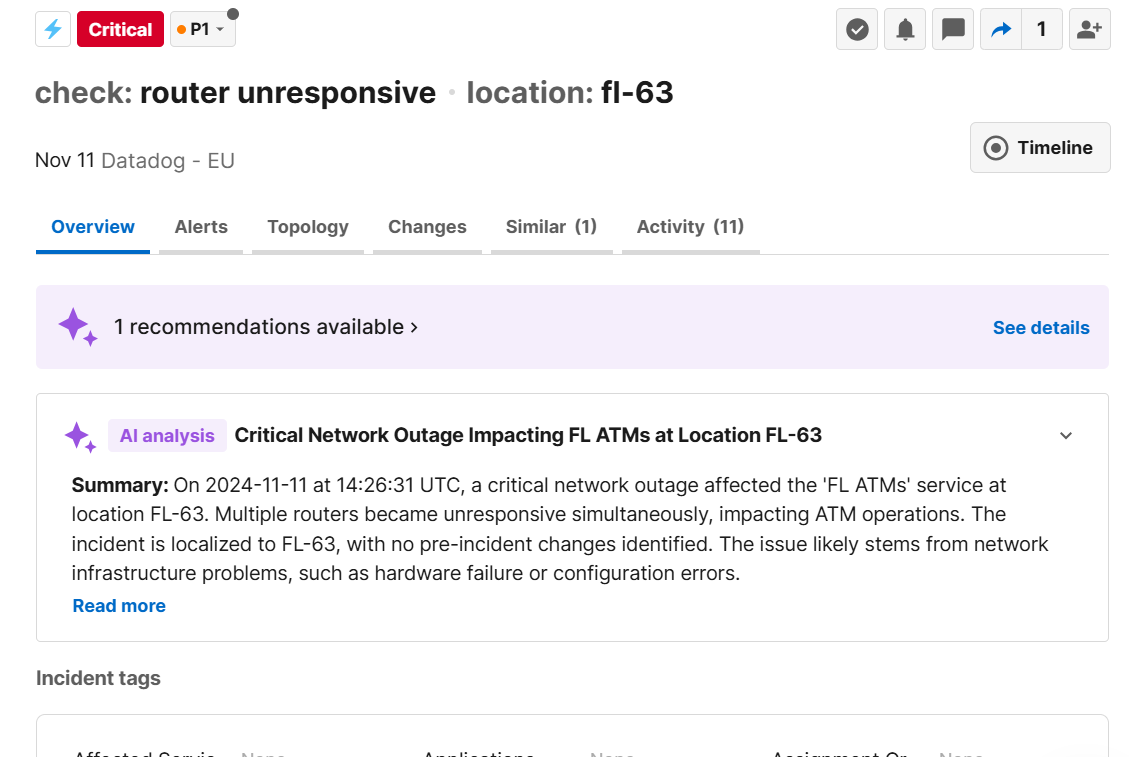Screen dimensions: 1129x757
Task: Share the incident via forward arrow icon
Action: coord(1000,29)
